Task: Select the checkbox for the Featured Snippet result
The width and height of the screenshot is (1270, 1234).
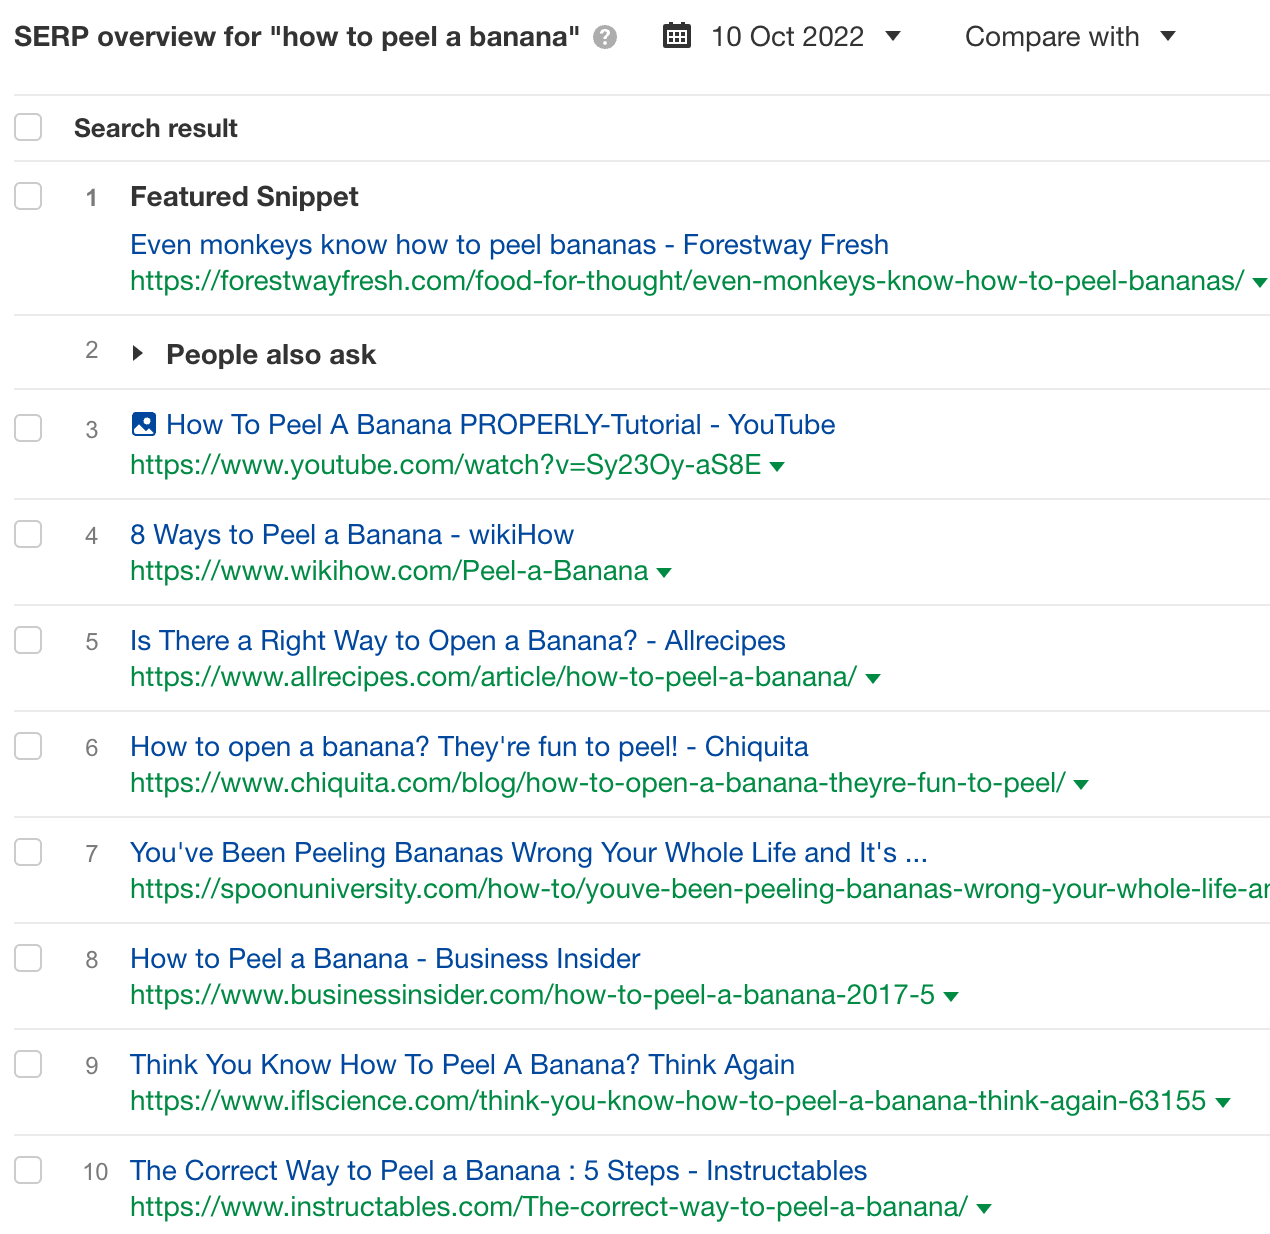Action: point(28,196)
